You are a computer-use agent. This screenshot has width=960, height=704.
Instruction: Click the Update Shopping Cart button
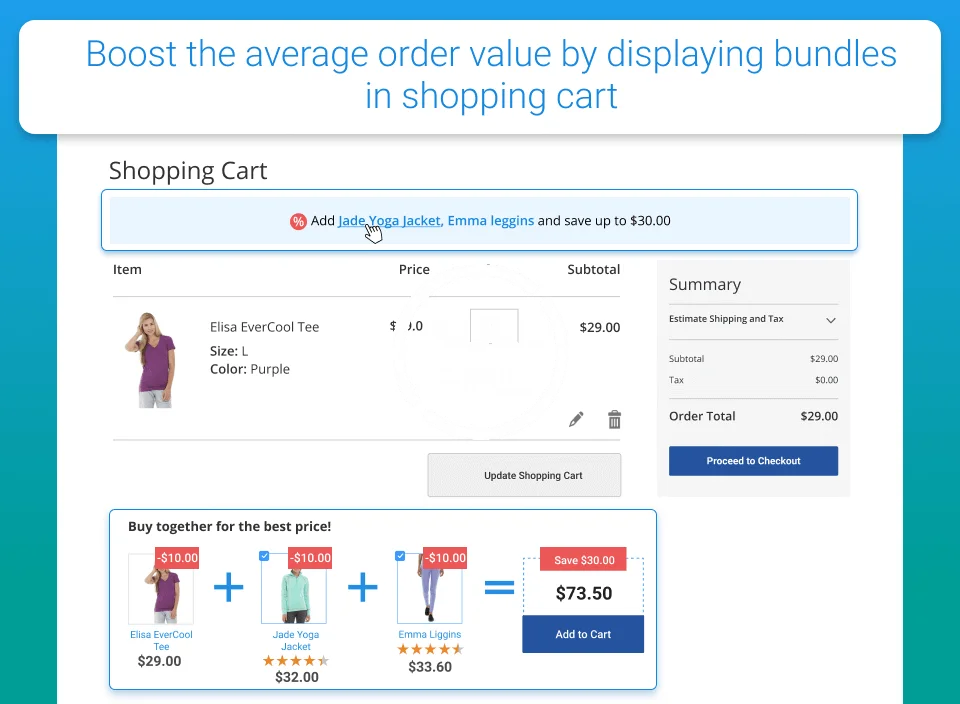[524, 475]
